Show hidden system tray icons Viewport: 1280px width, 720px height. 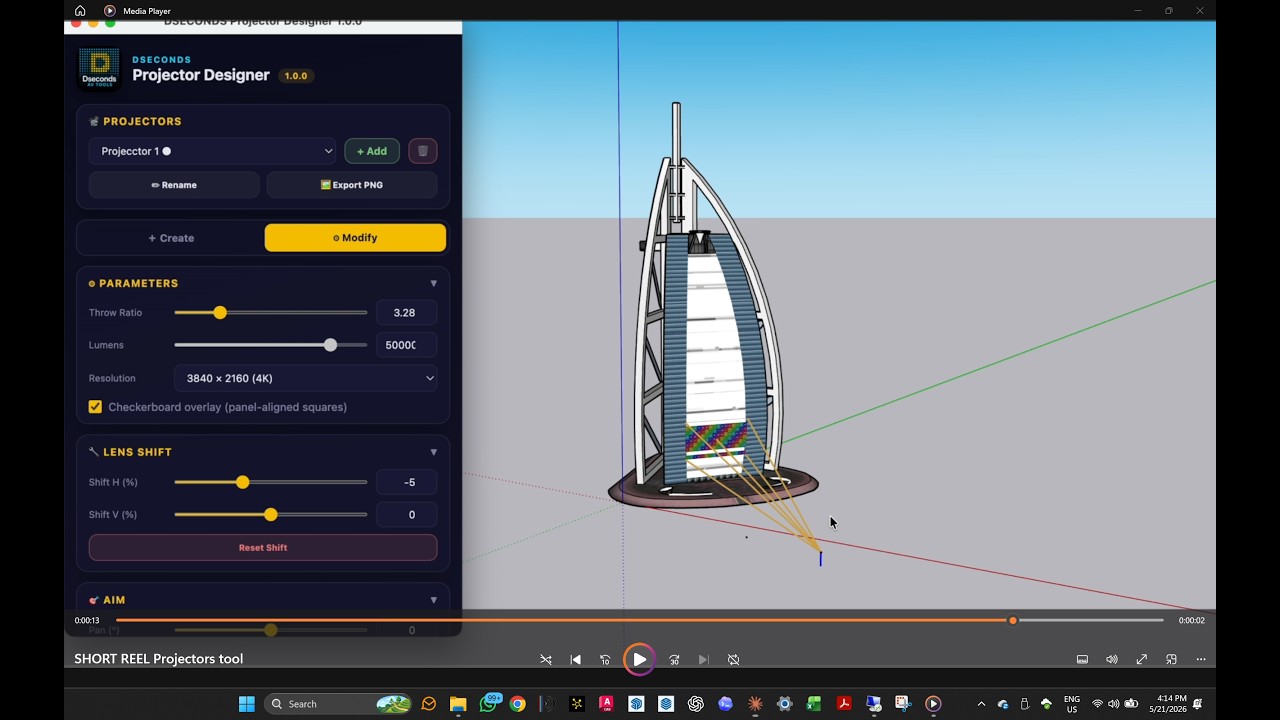(981, 704)
